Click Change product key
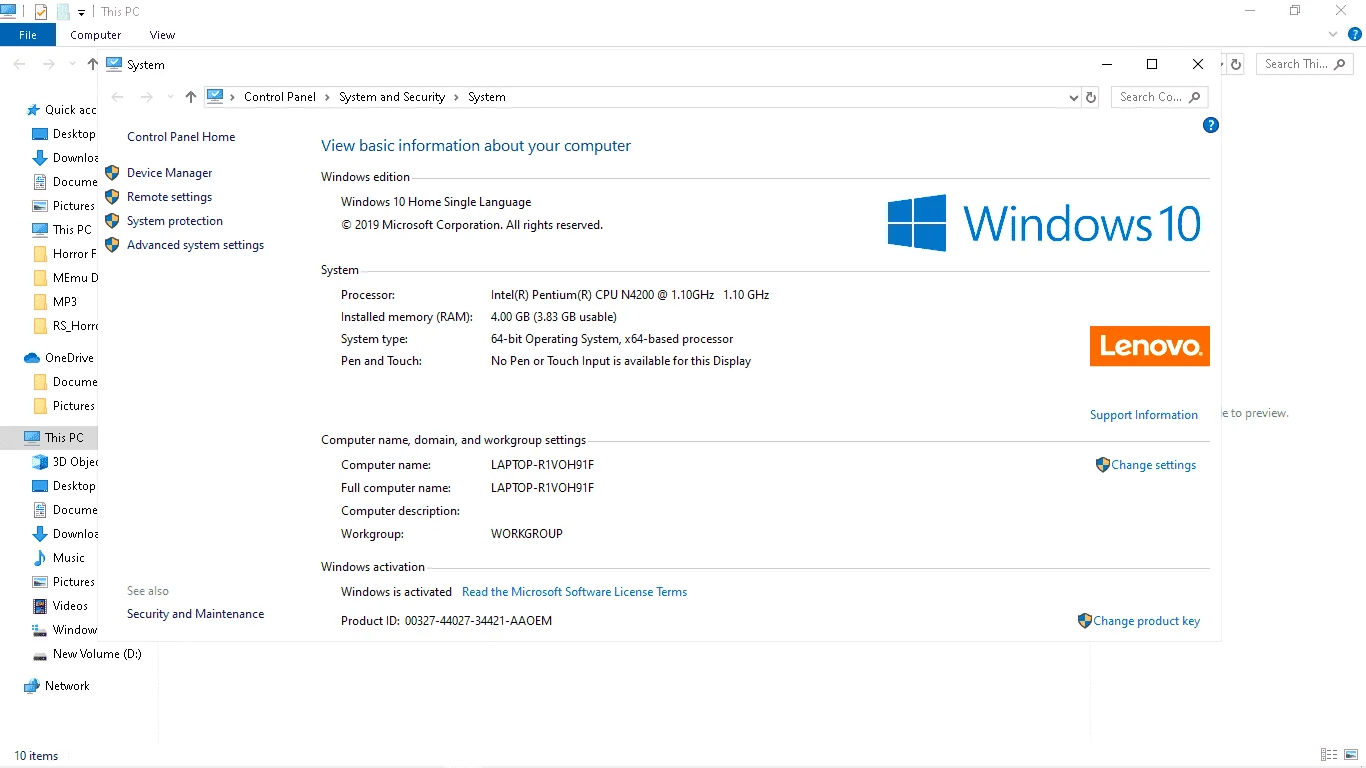Screen dimensions: 1366x768 (1147, 621)
